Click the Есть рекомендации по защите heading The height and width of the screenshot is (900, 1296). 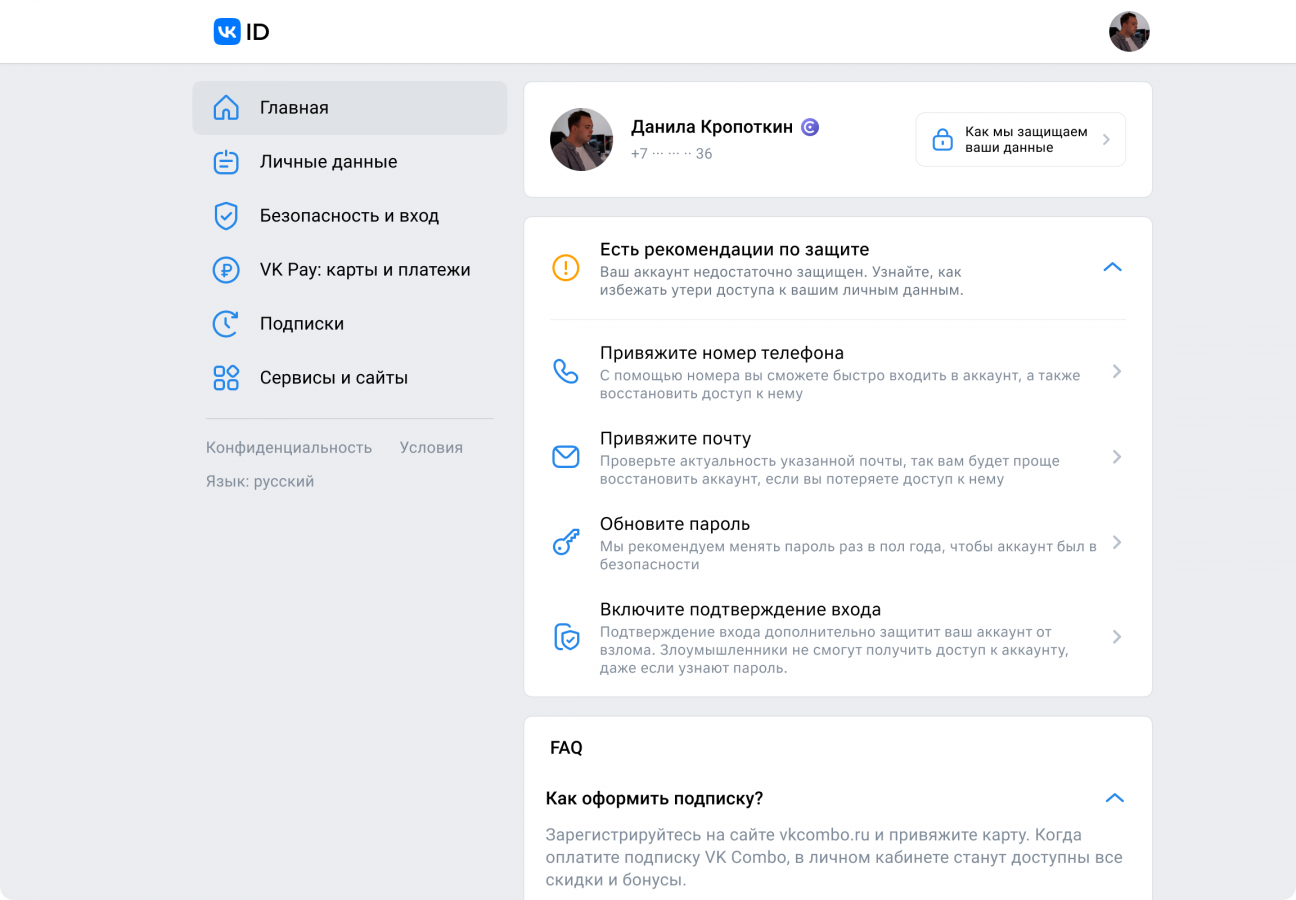[x=734, y=249]
